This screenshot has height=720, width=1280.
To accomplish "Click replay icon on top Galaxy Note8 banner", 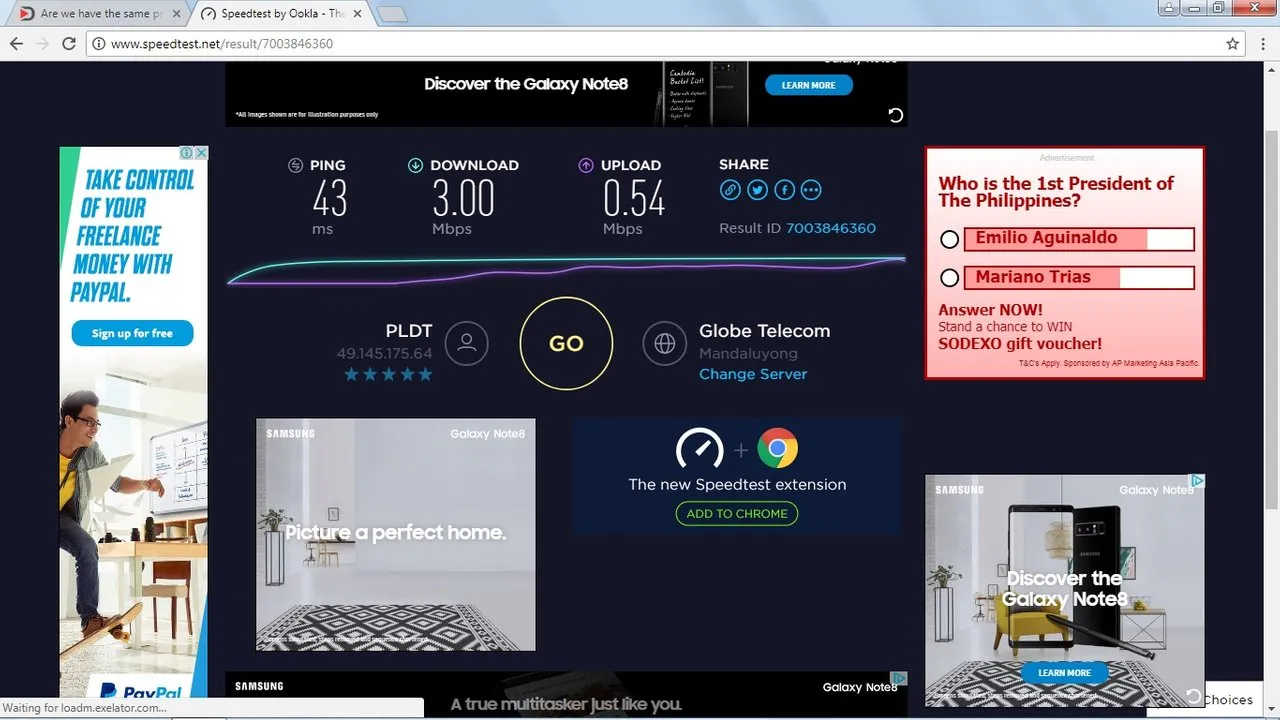I will click(896, 115).
